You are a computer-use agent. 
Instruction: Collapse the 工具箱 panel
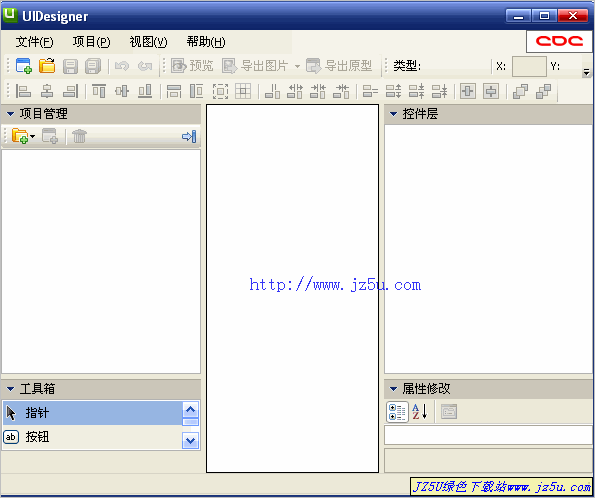click(11, 389)
